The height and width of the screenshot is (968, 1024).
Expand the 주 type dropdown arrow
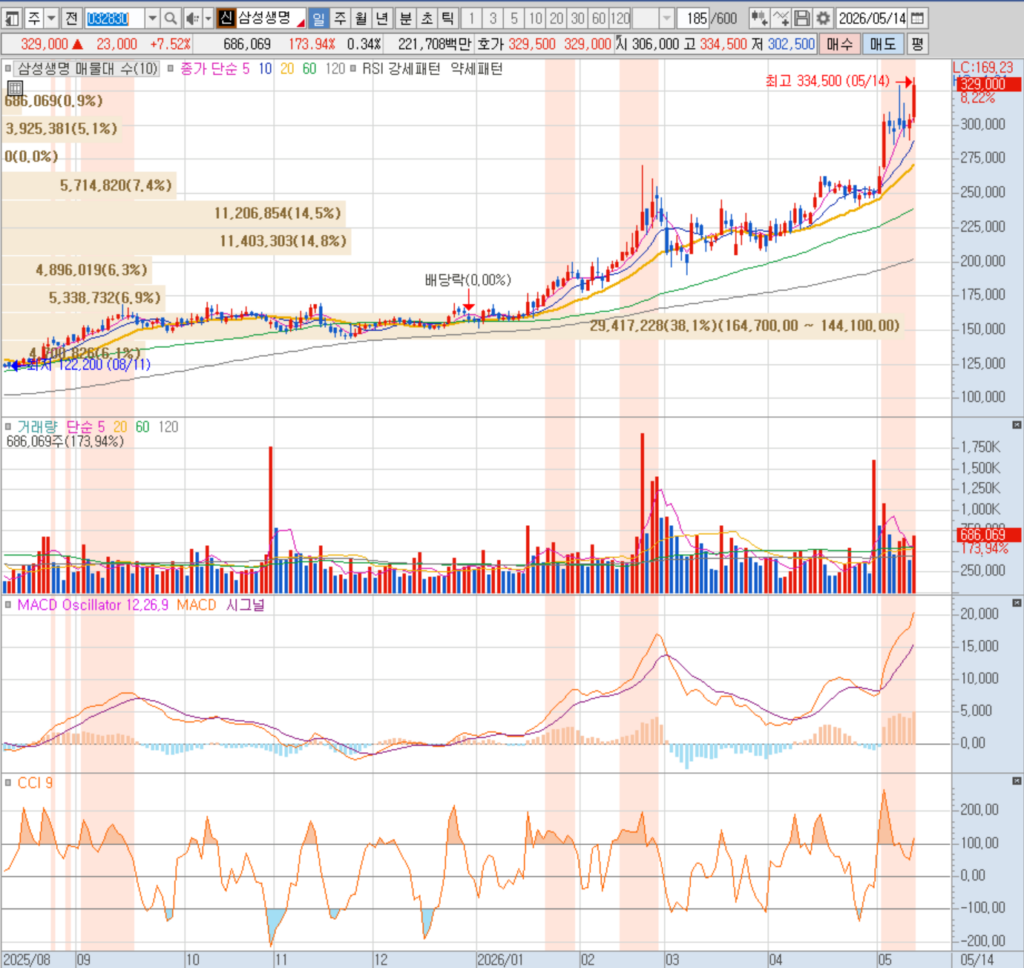click(51, 18)
